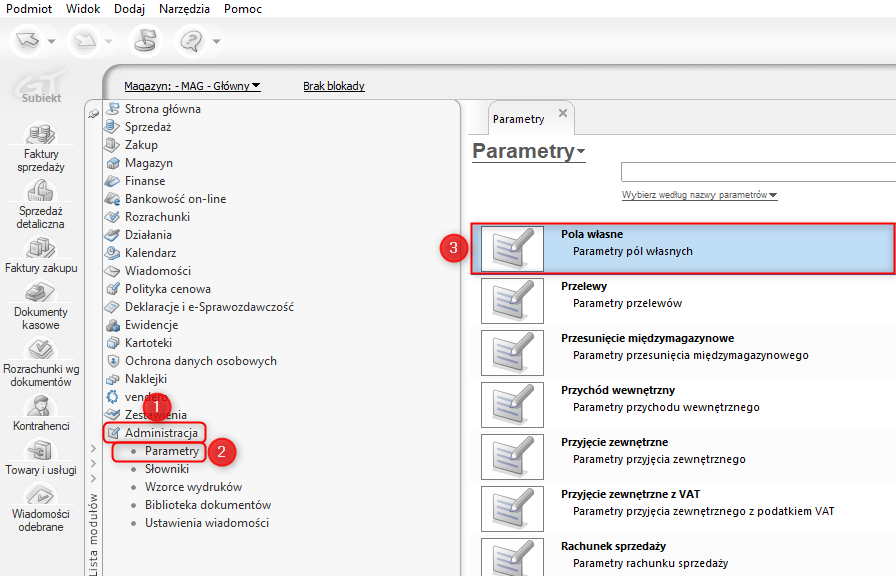Open Słowniki under Administracja
This screenshot has width=896, height=576.
point(166,469)
